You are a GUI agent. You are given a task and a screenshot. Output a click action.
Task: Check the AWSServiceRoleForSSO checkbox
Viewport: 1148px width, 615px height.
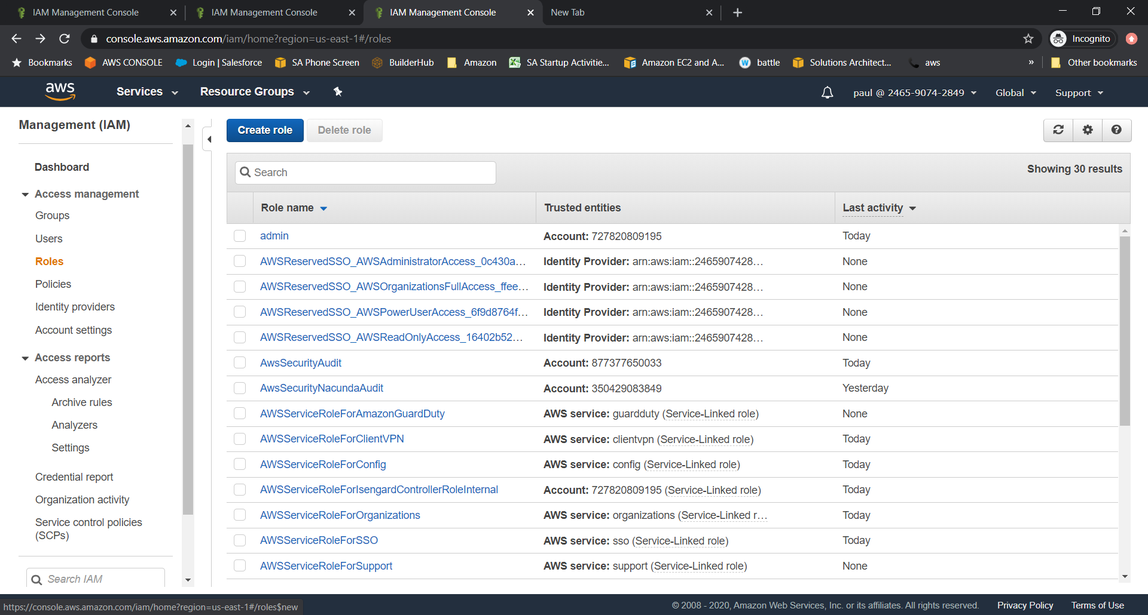(239, 540)
